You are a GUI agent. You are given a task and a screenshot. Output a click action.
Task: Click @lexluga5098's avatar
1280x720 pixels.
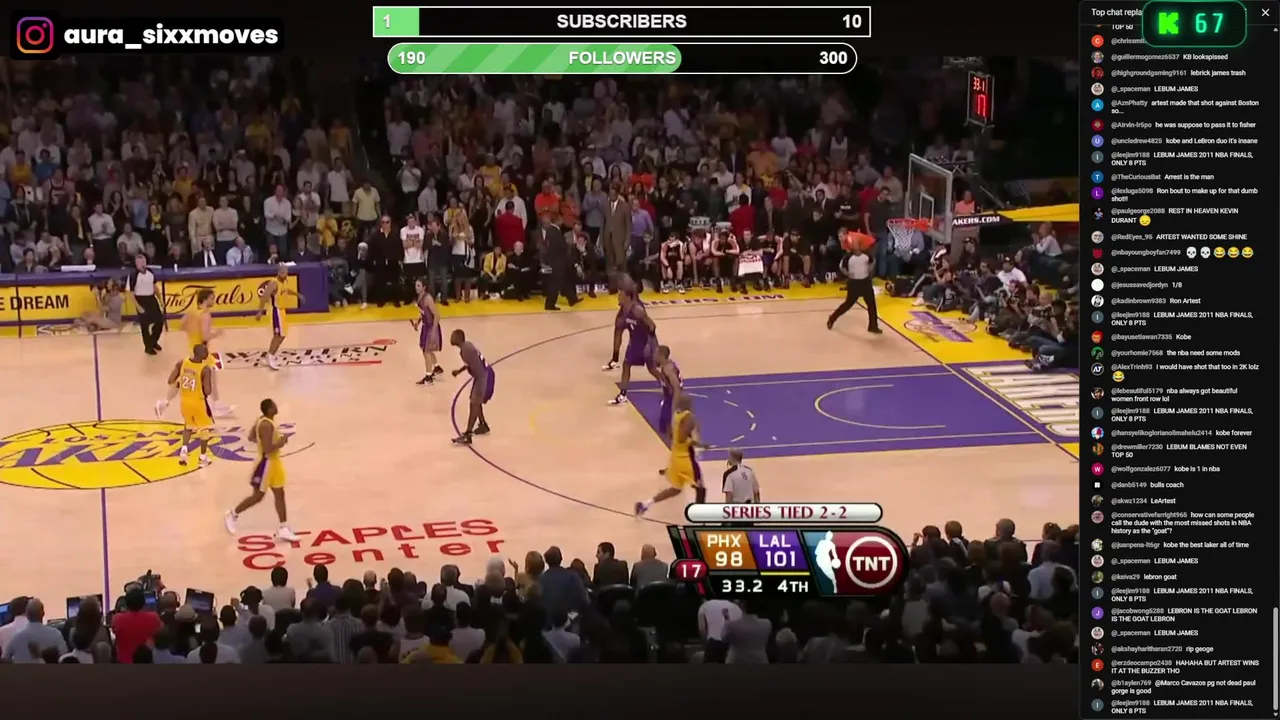1097,193
